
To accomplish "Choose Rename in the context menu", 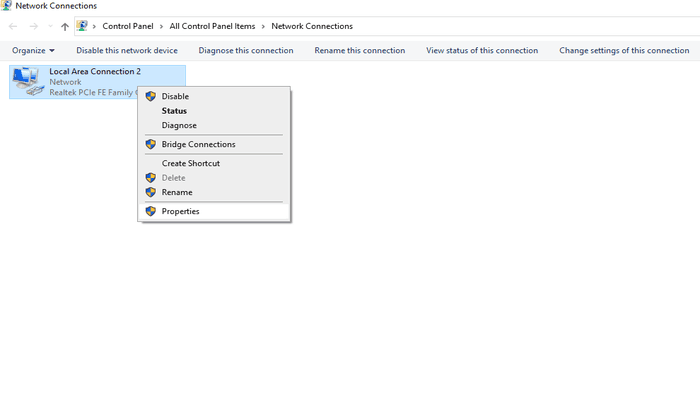I will pyautogui.click(x=214, y=192).
